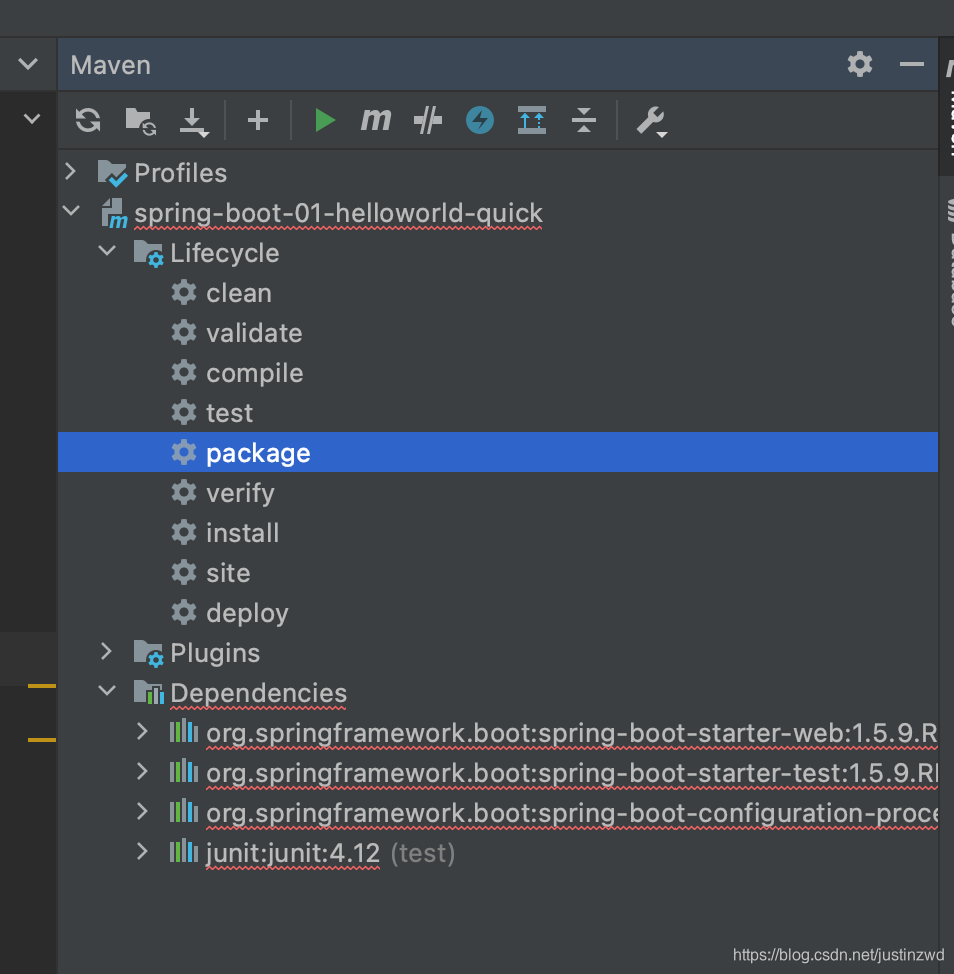The height and width of the screenshot is (974, 954).
Task: Click the green Run Maven Build button
Action: [x=324, y=120]
